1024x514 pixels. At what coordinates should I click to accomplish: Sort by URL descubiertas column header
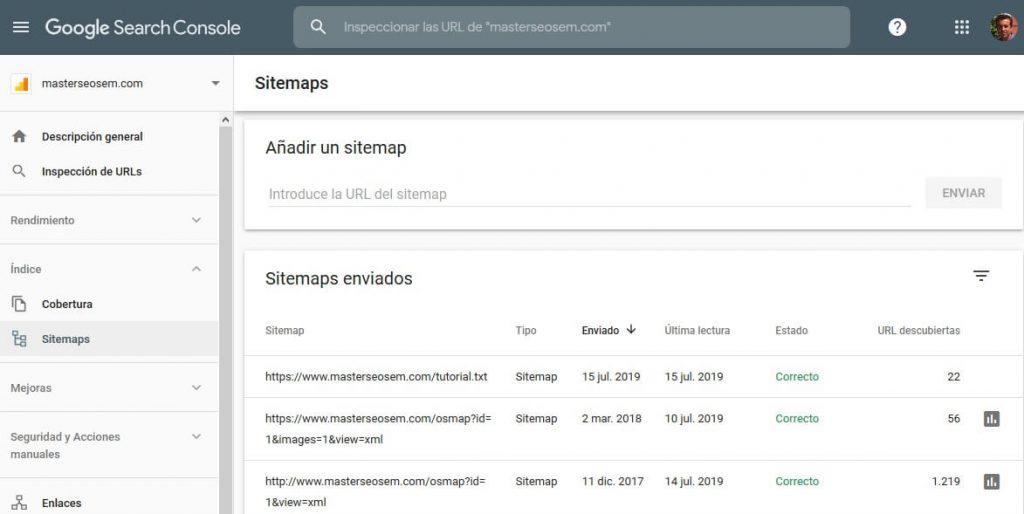918,330
